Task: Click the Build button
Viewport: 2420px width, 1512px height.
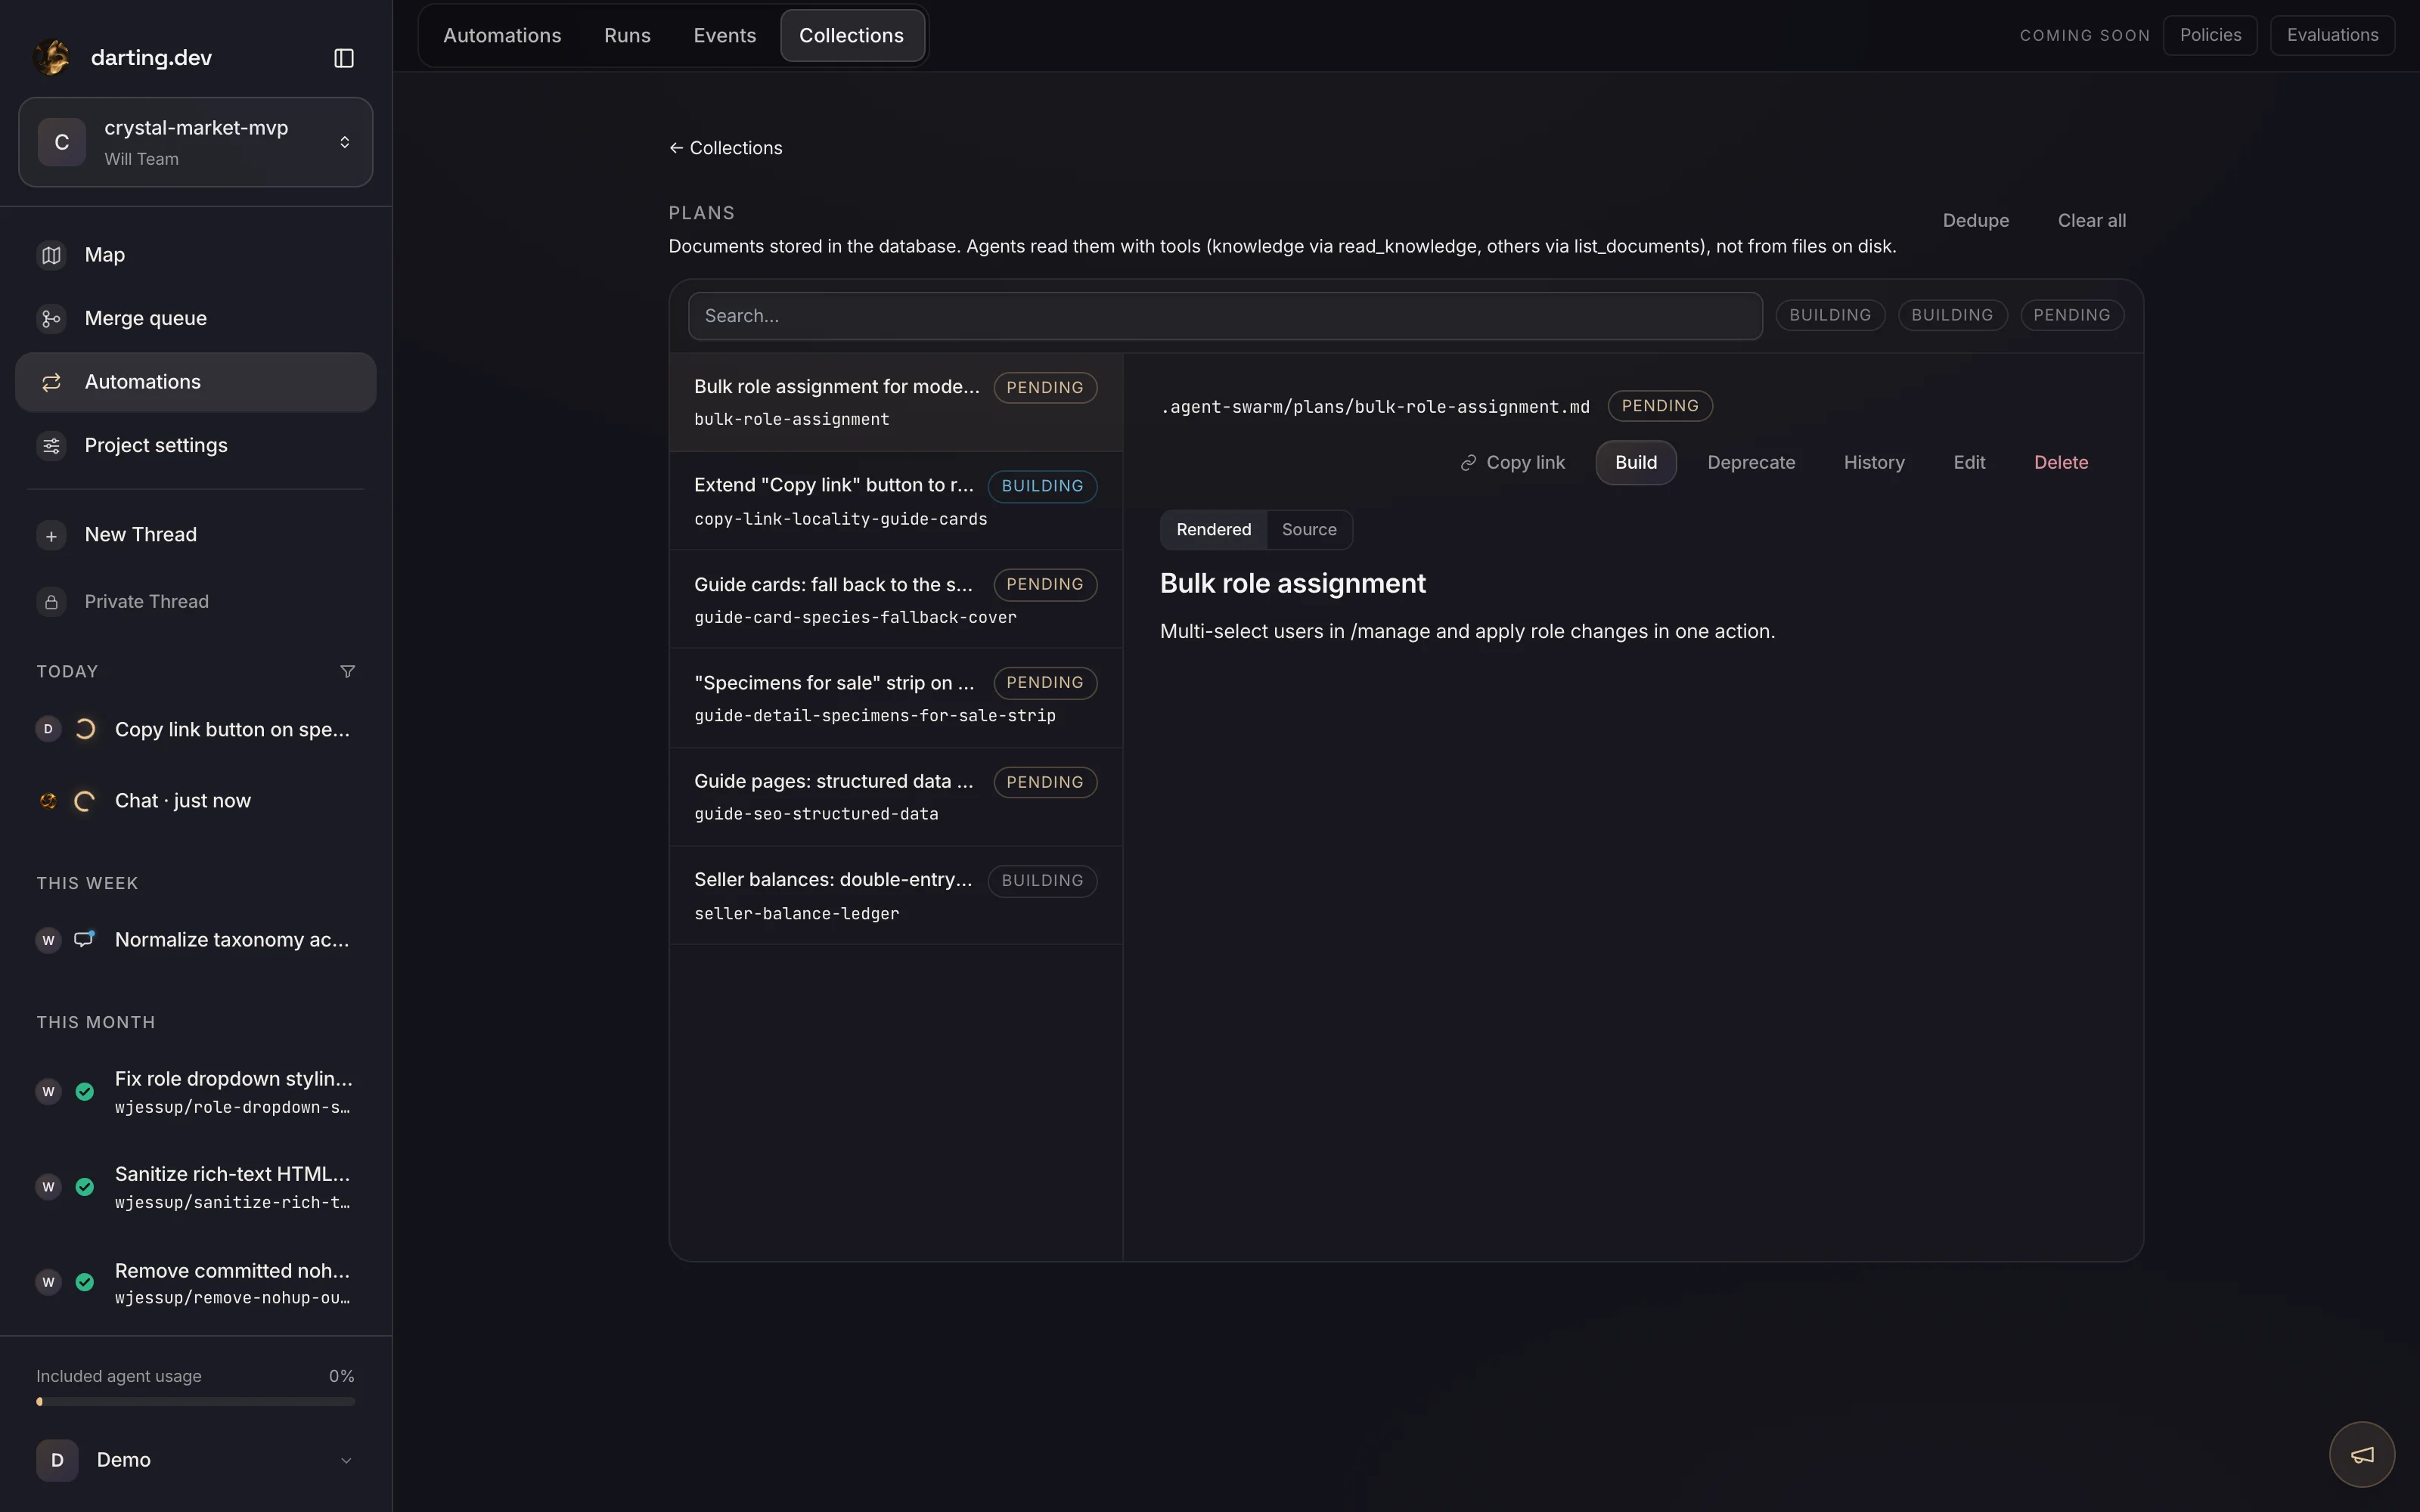Action: click(1636, 463)
